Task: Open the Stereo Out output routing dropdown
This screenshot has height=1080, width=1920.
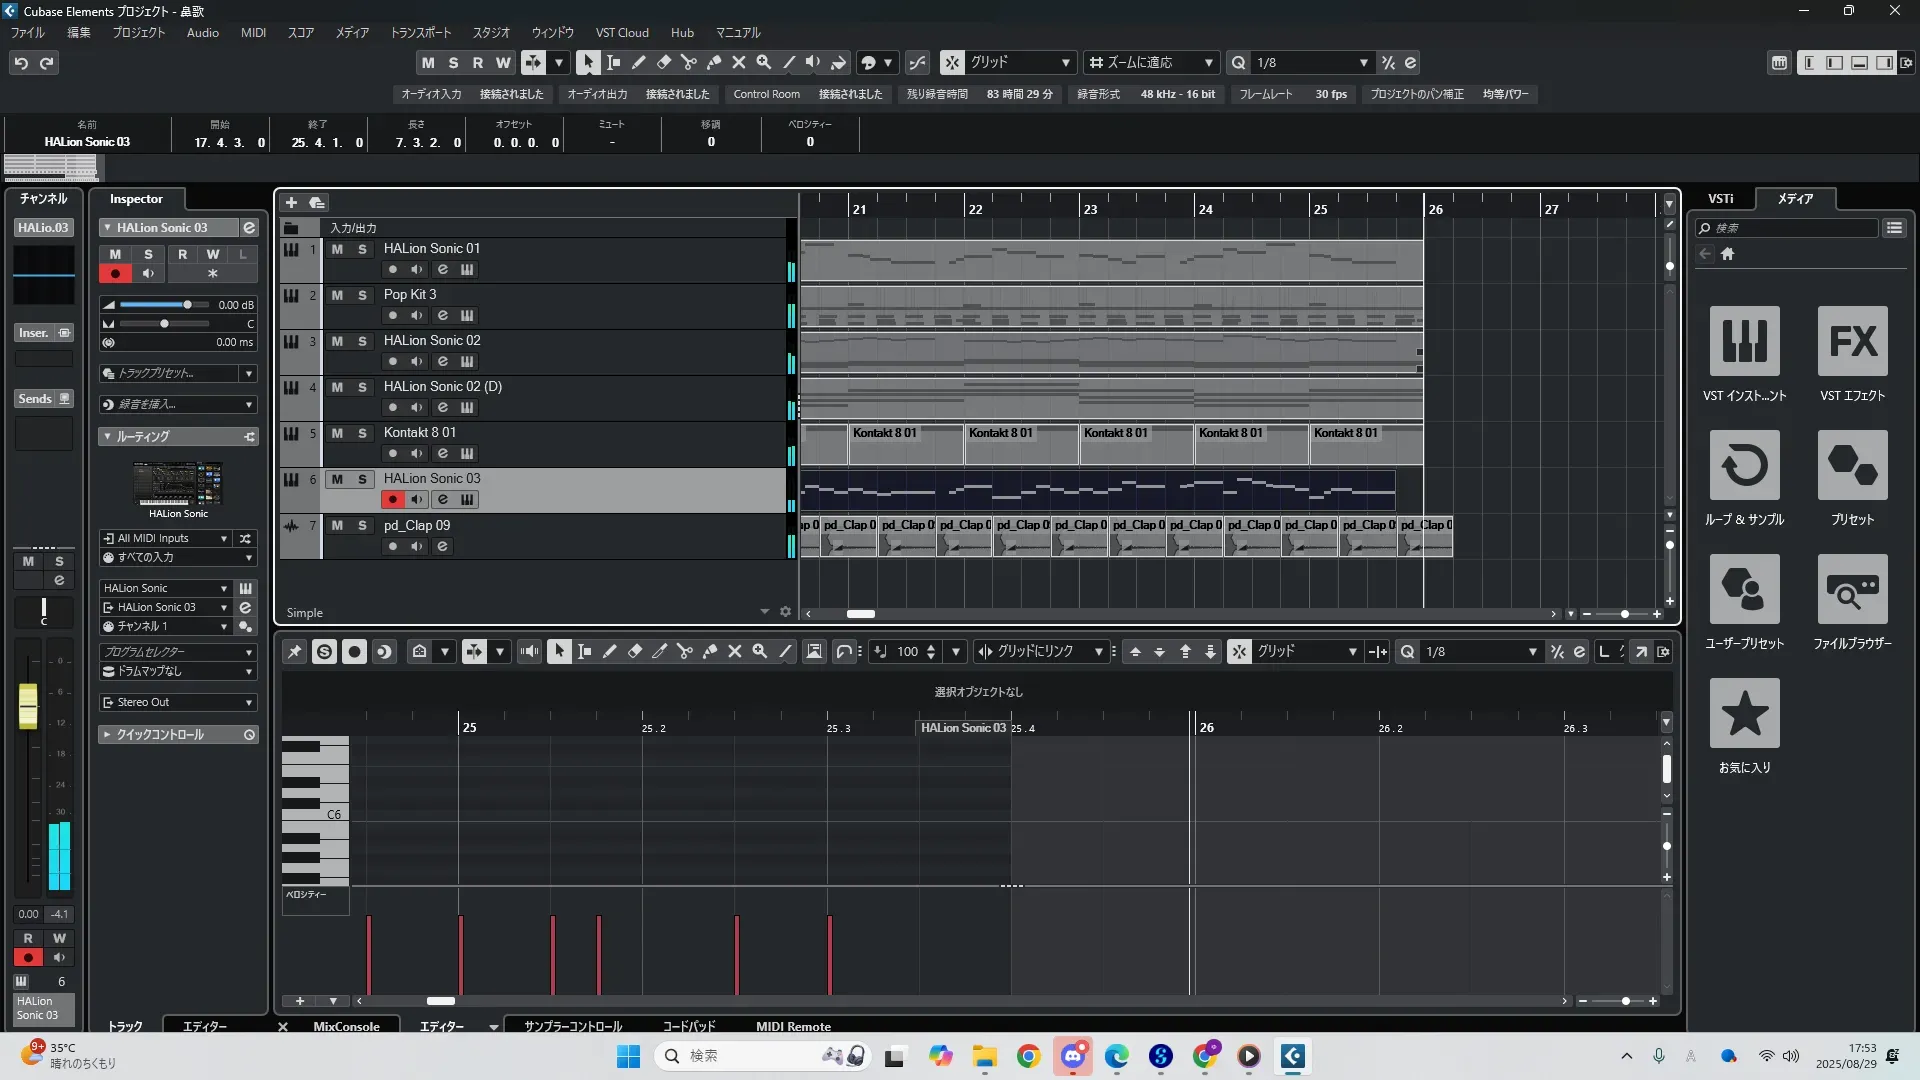Action: (178, 702)
